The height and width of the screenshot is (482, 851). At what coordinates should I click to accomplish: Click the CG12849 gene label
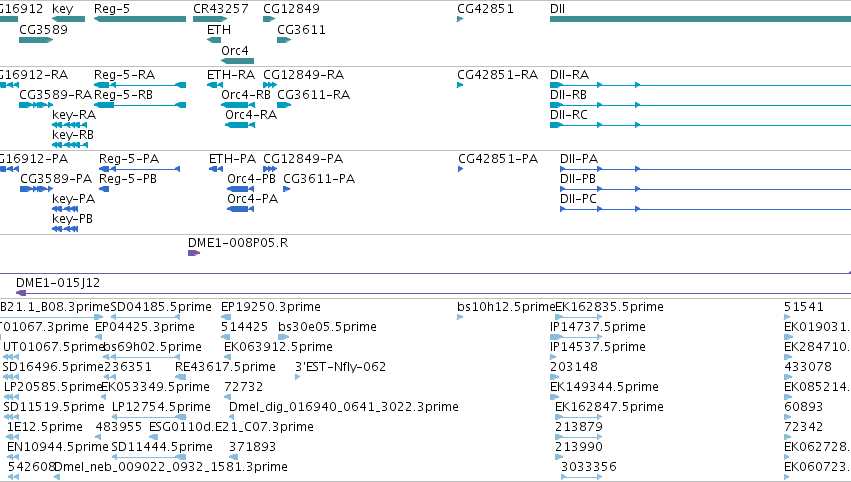[x=291, y=9]
